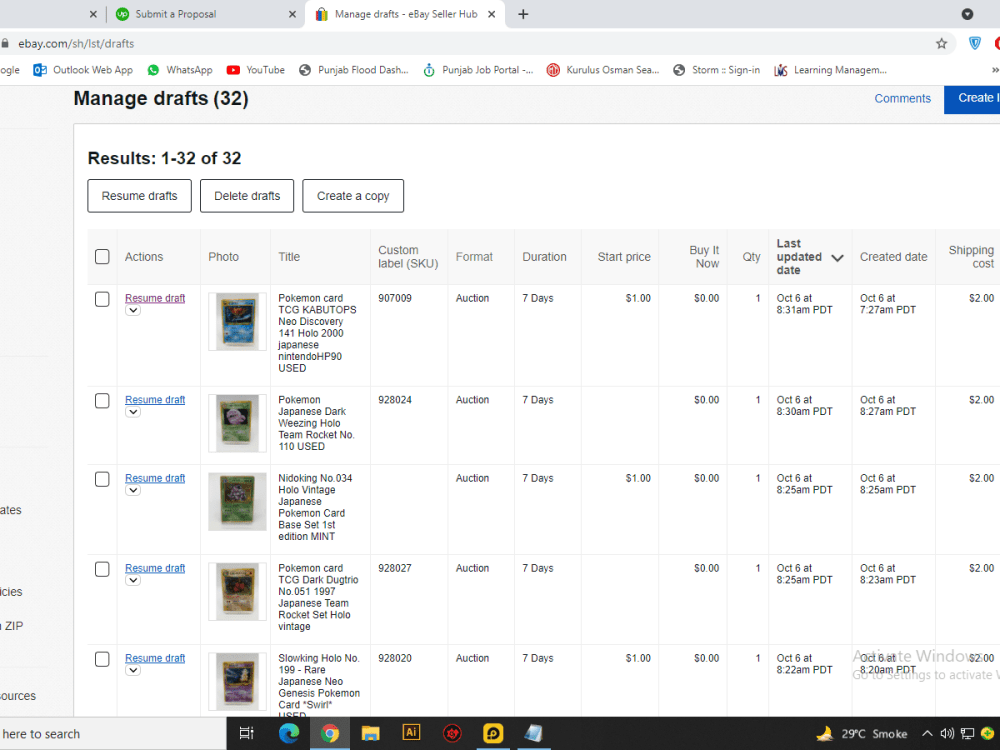Open the Dark Weezing card photo thumbnail
Image resolution: width=1000 pixels, height=750 pixels.
pyautogui.click(x=237, y=423)
